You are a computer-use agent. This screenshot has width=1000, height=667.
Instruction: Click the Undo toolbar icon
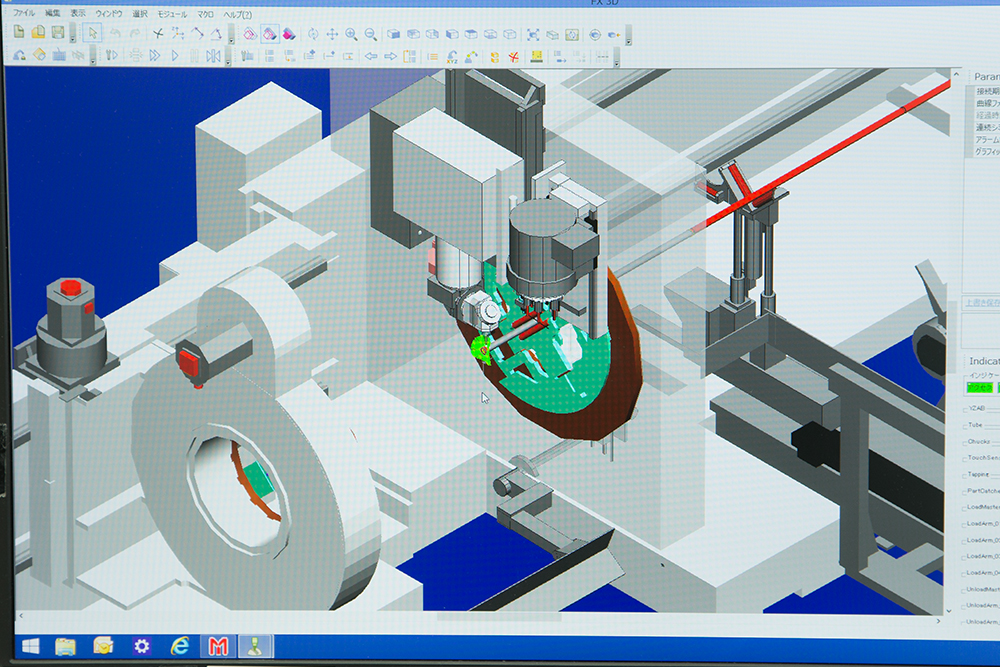coord(115,32)
